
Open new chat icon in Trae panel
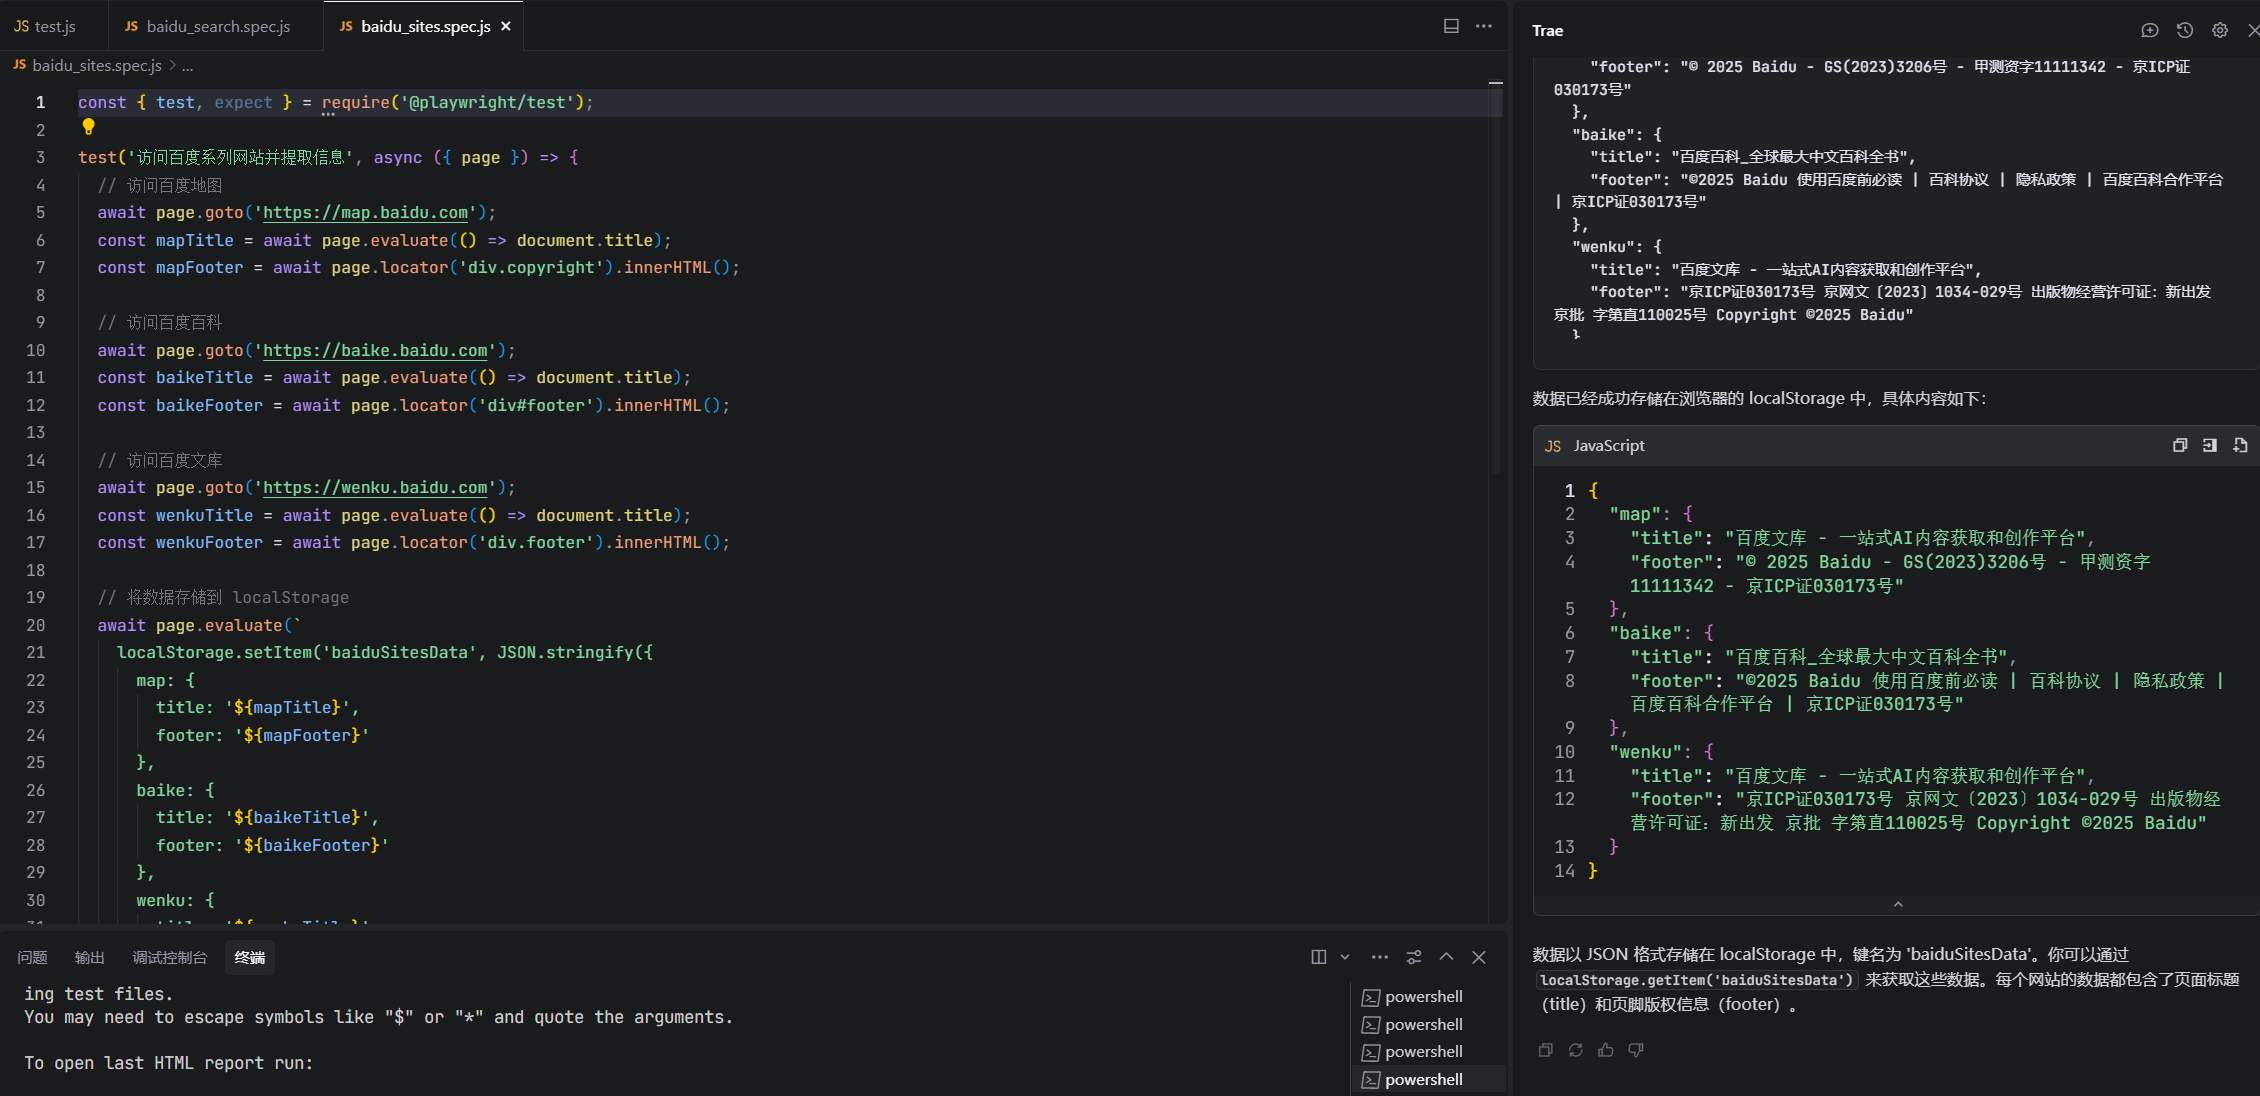(x=2150, y=30)
